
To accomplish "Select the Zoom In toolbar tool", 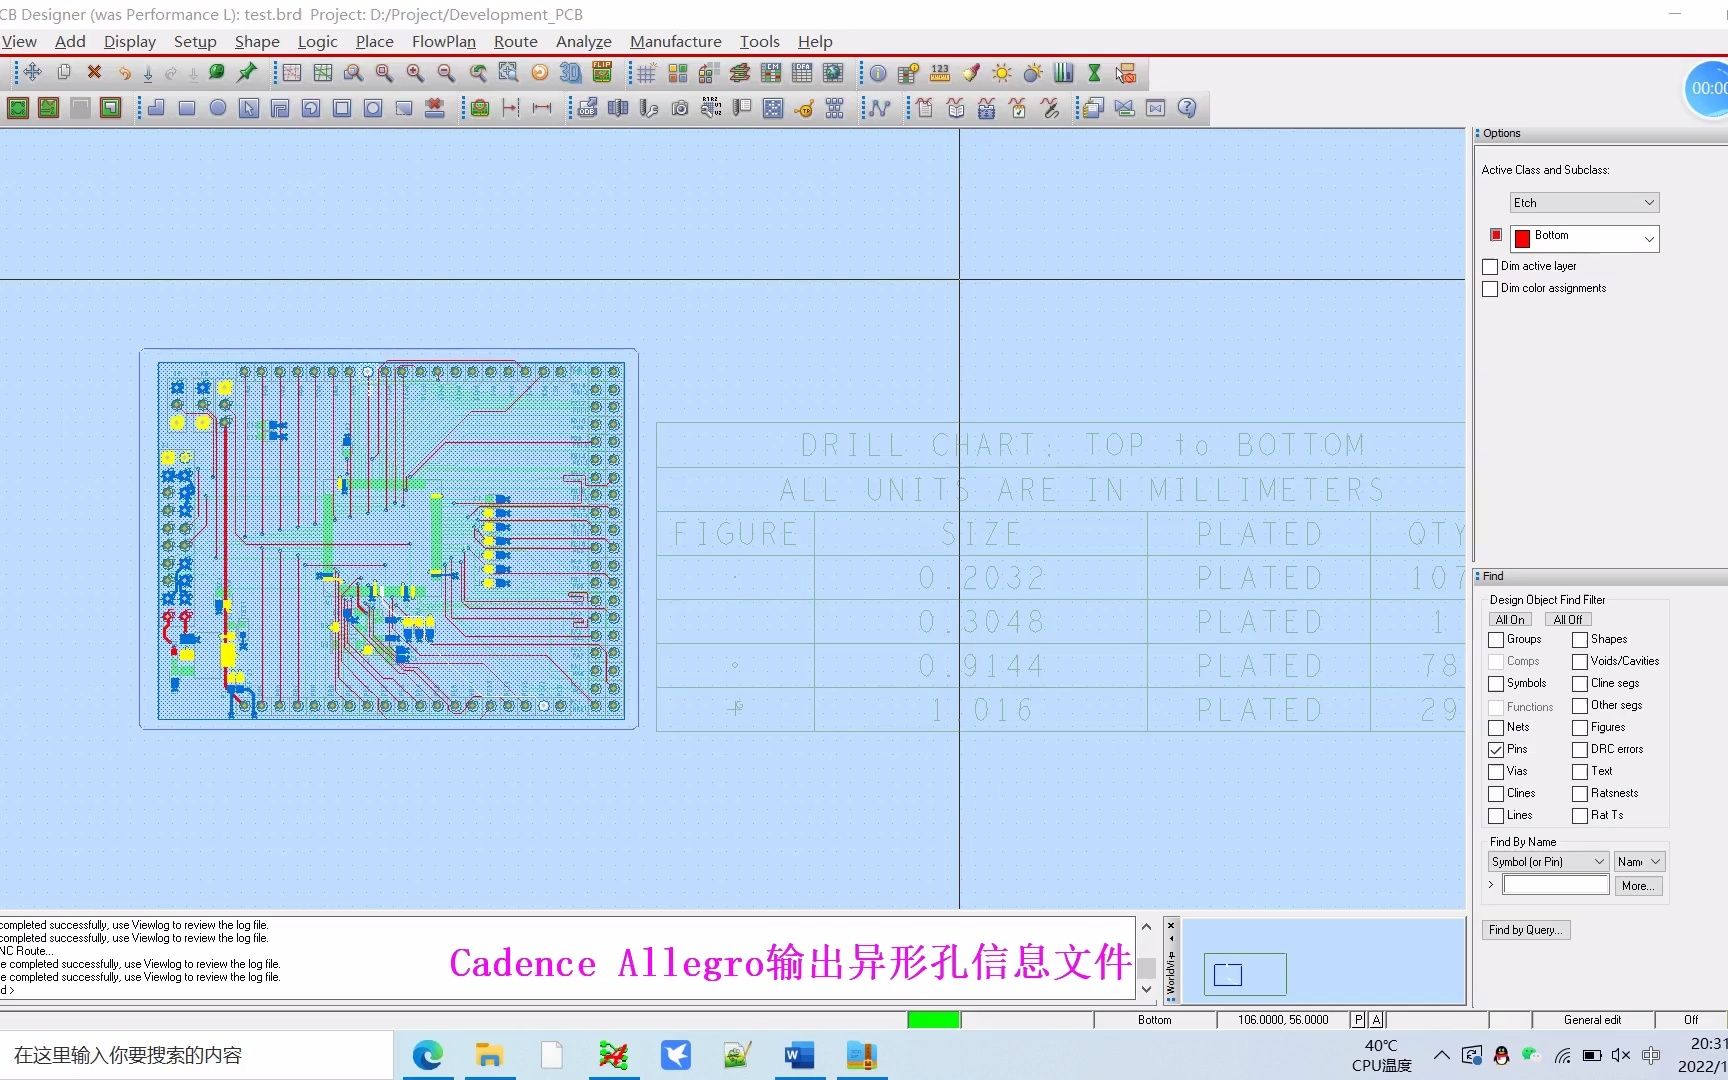I will (x=415, y=72).
